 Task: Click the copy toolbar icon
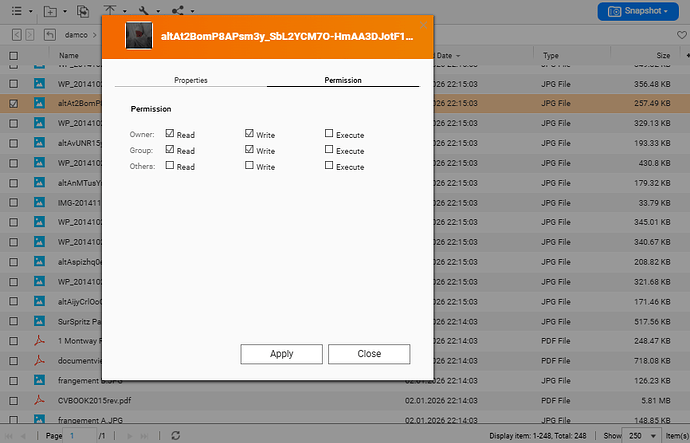[85, 11]
